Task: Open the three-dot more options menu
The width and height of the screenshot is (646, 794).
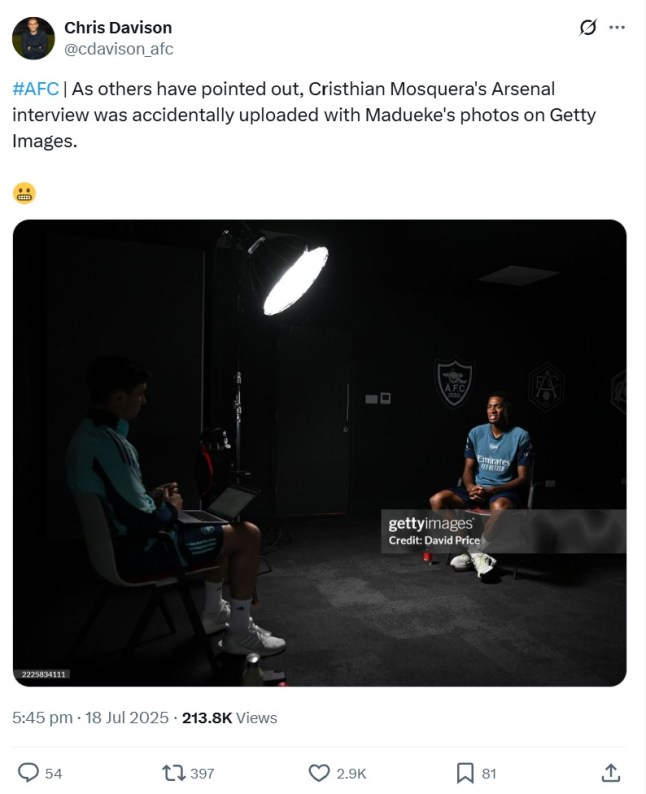Action: point(618,28)
